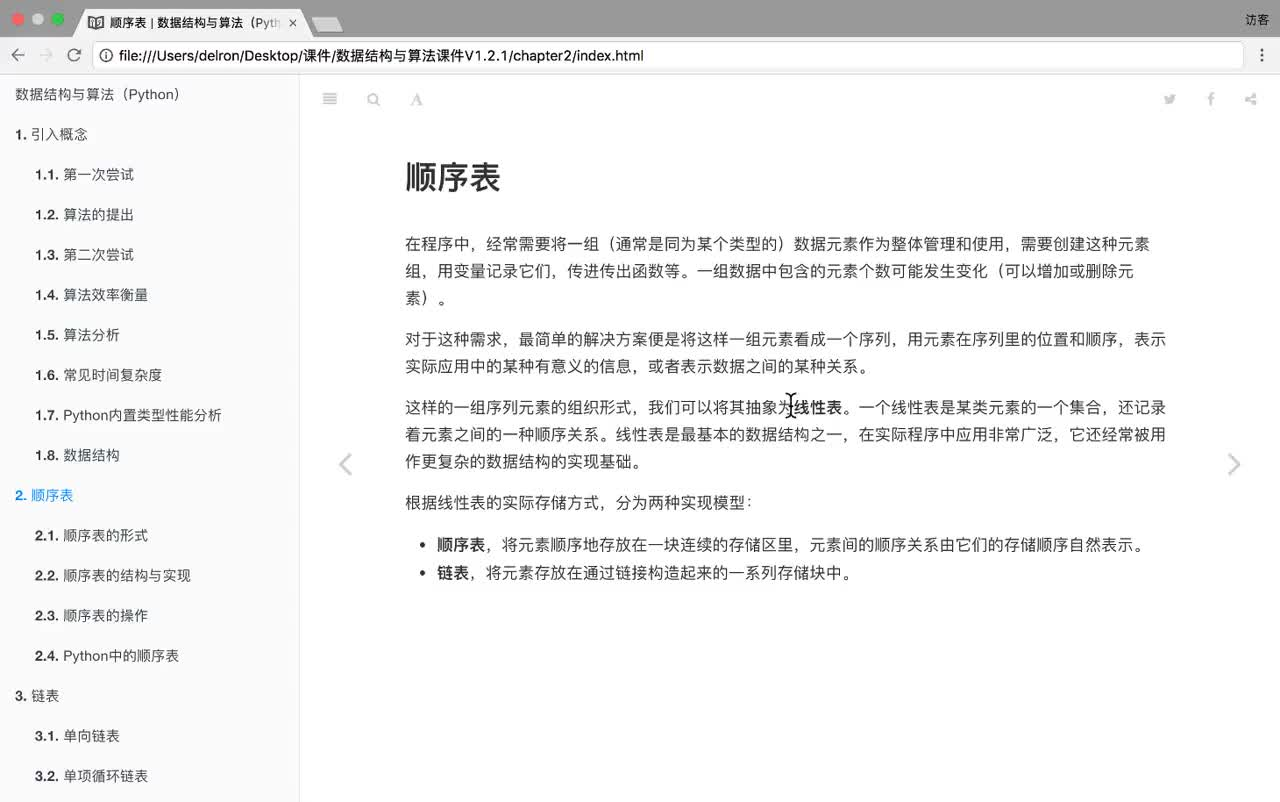Click the line 根据线性表的实际存储方式
This screenshot has height=802, width=1280.
(578, 502)
